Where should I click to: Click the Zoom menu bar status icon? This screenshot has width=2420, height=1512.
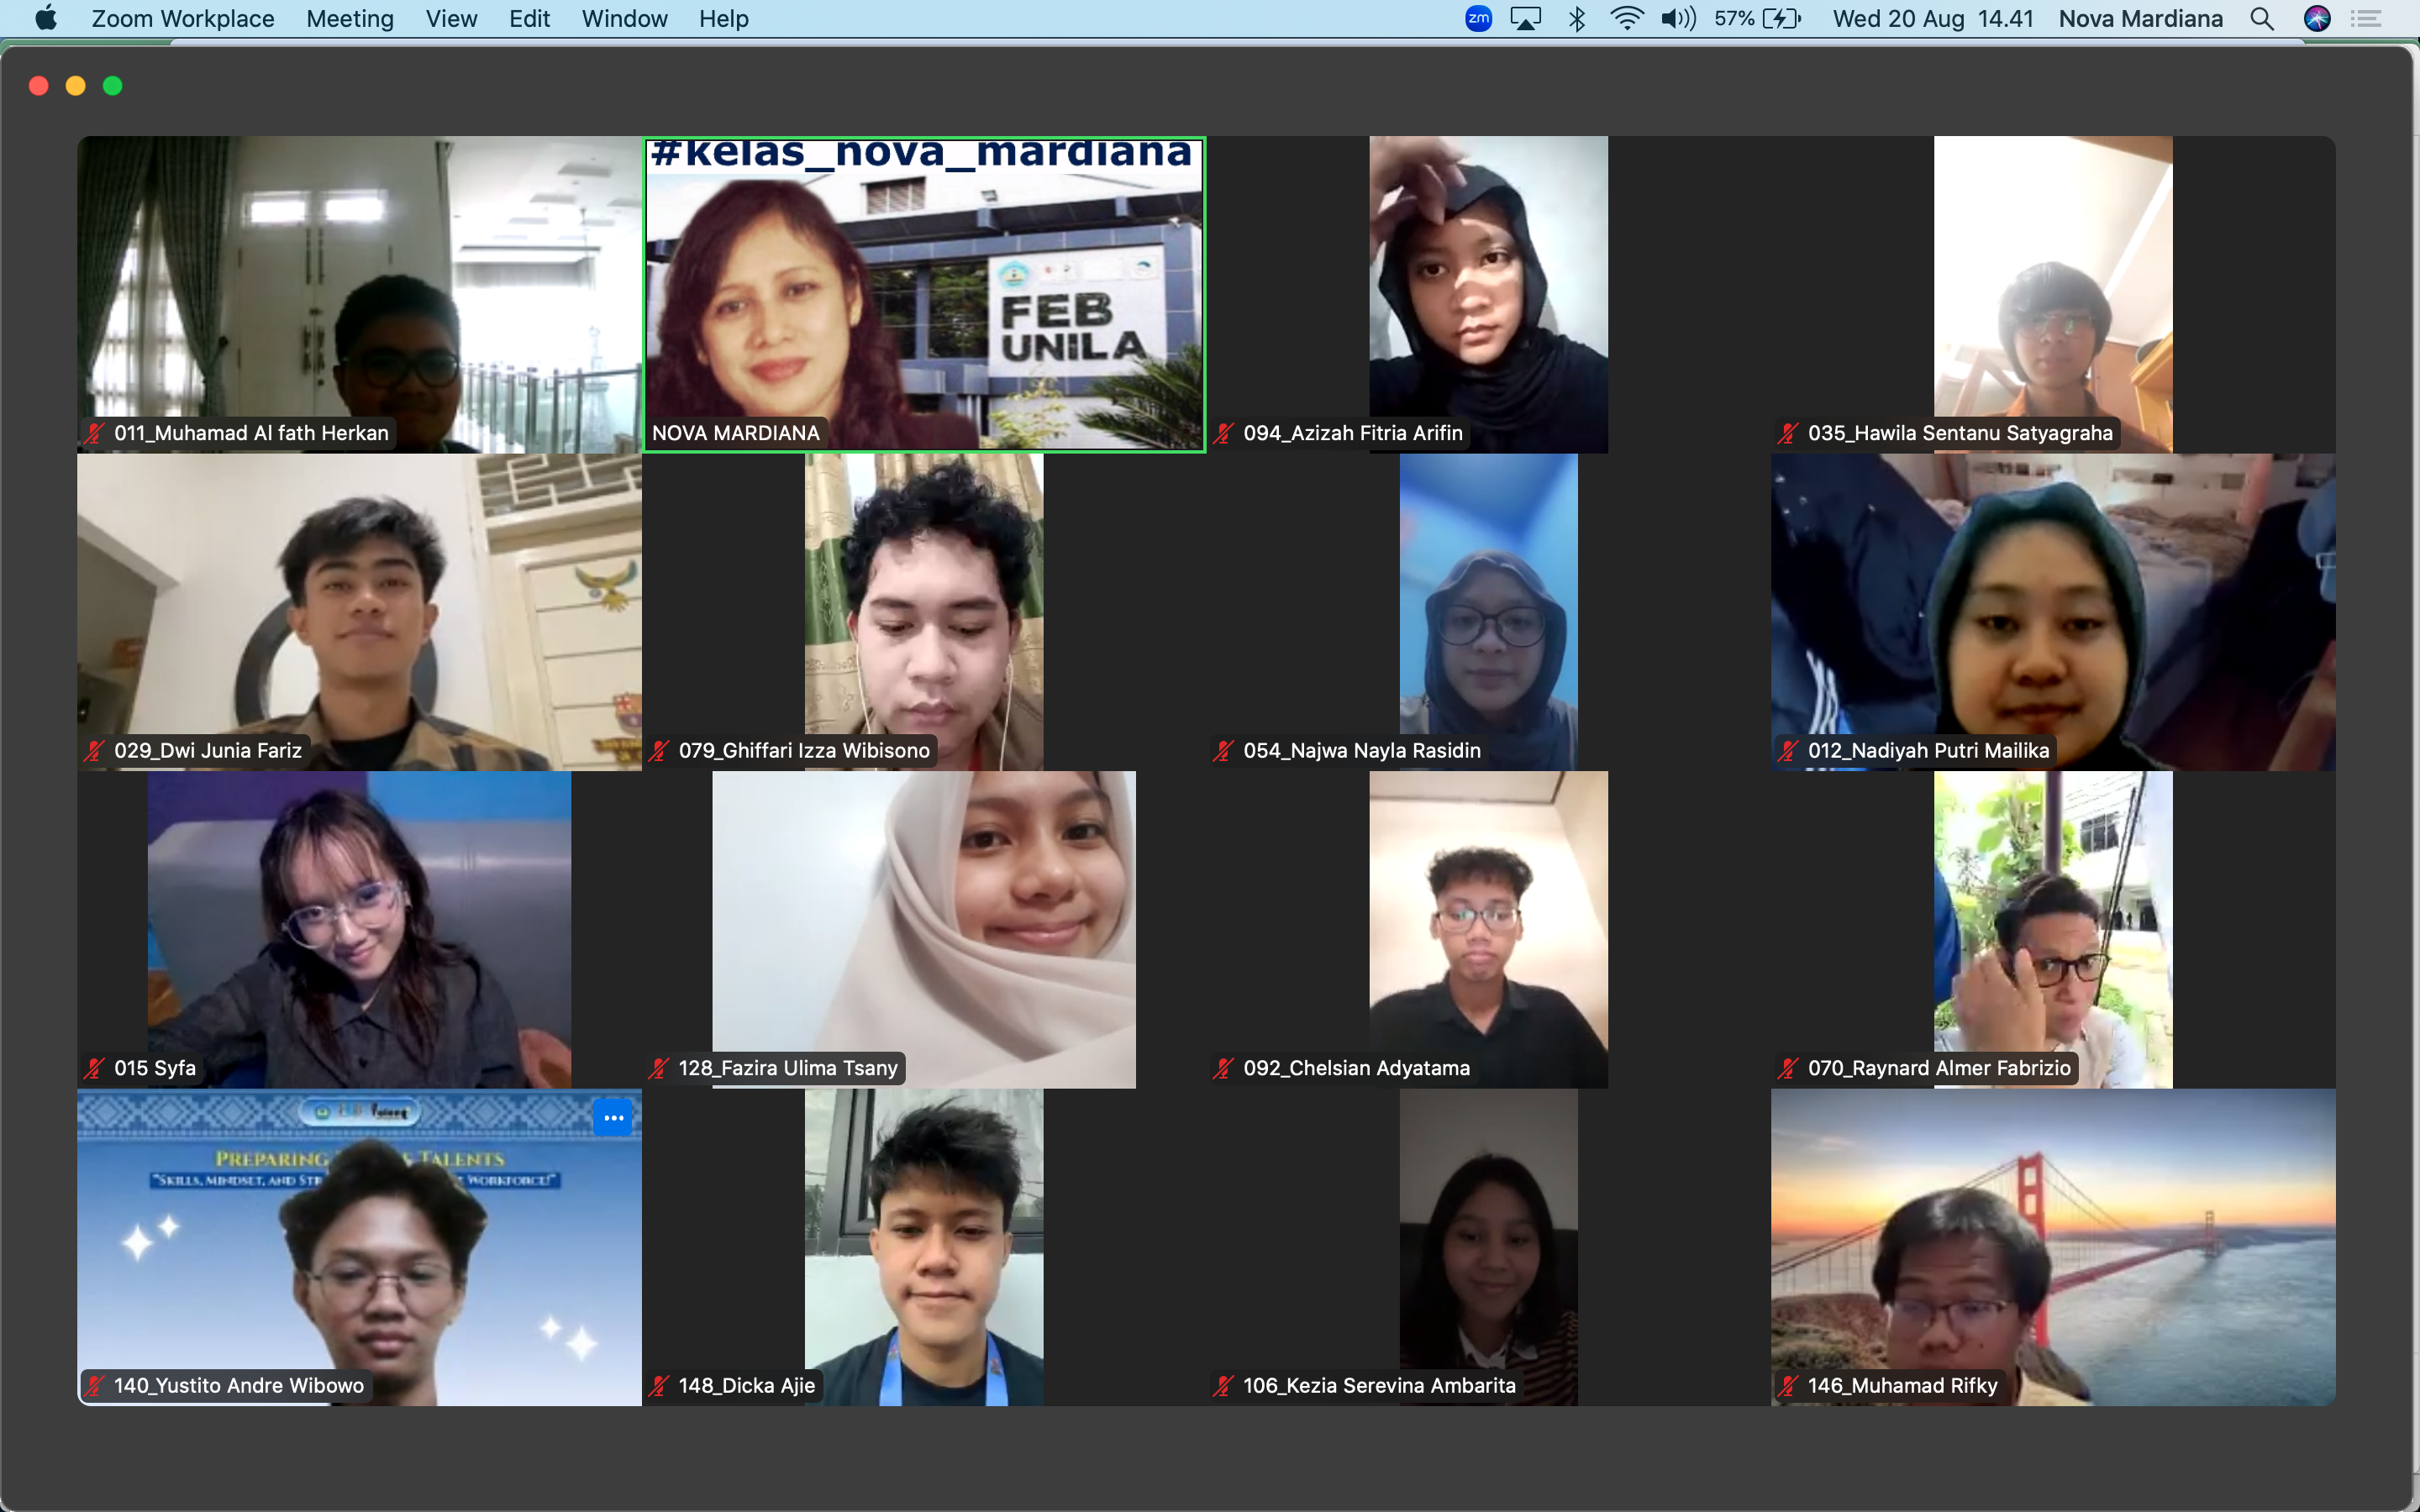click(x=1478, y=19)
